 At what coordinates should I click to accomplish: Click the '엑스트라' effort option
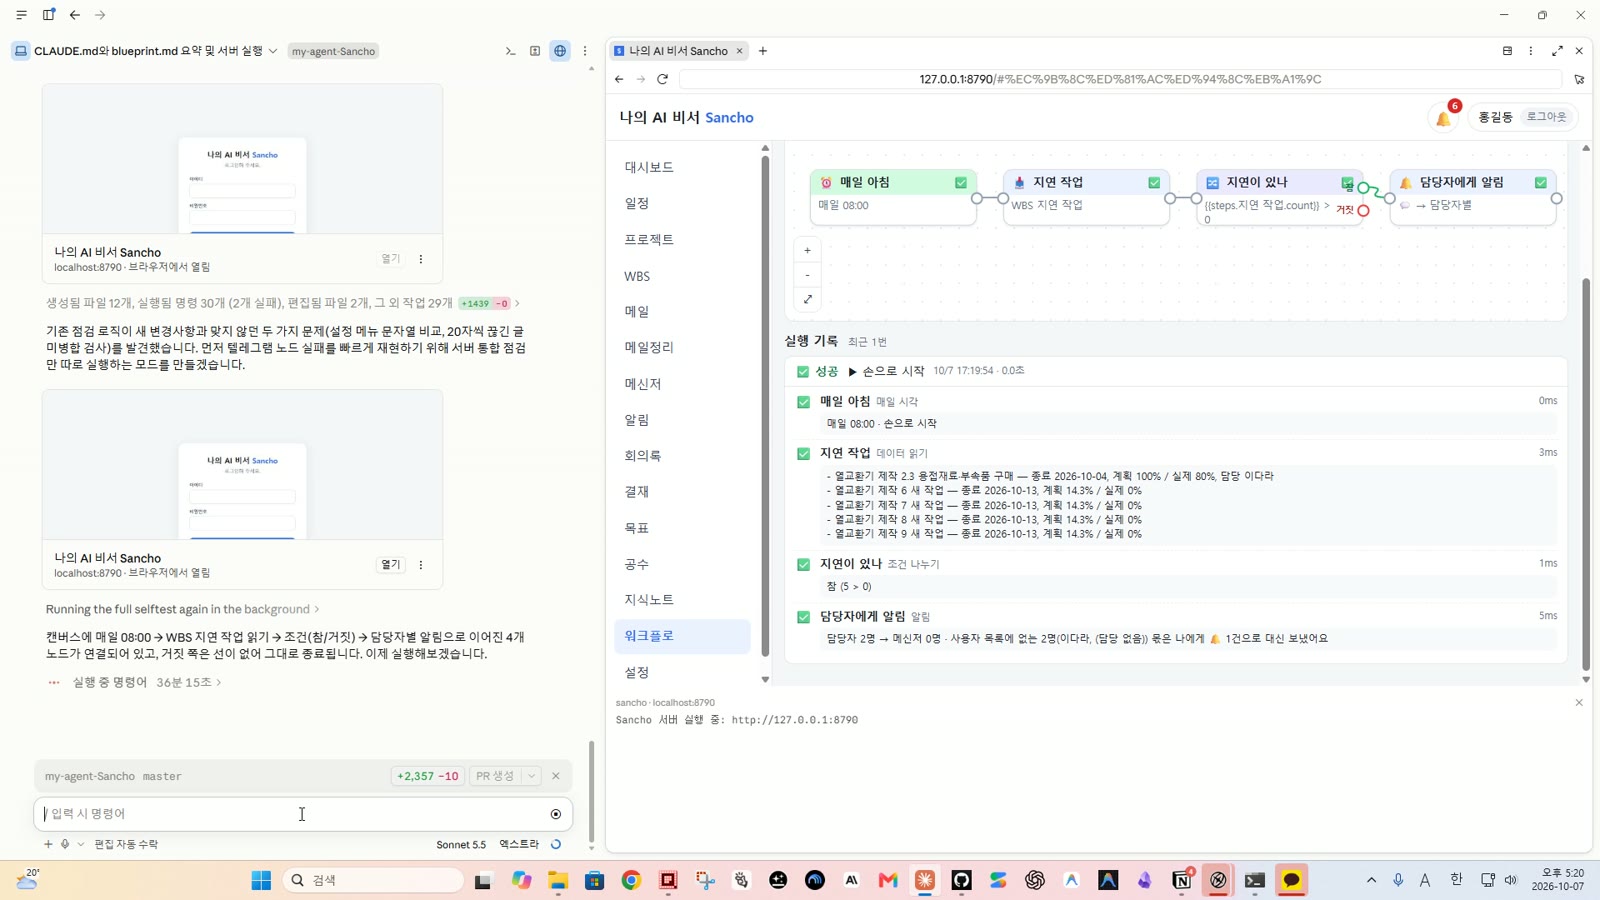[519, 844]
